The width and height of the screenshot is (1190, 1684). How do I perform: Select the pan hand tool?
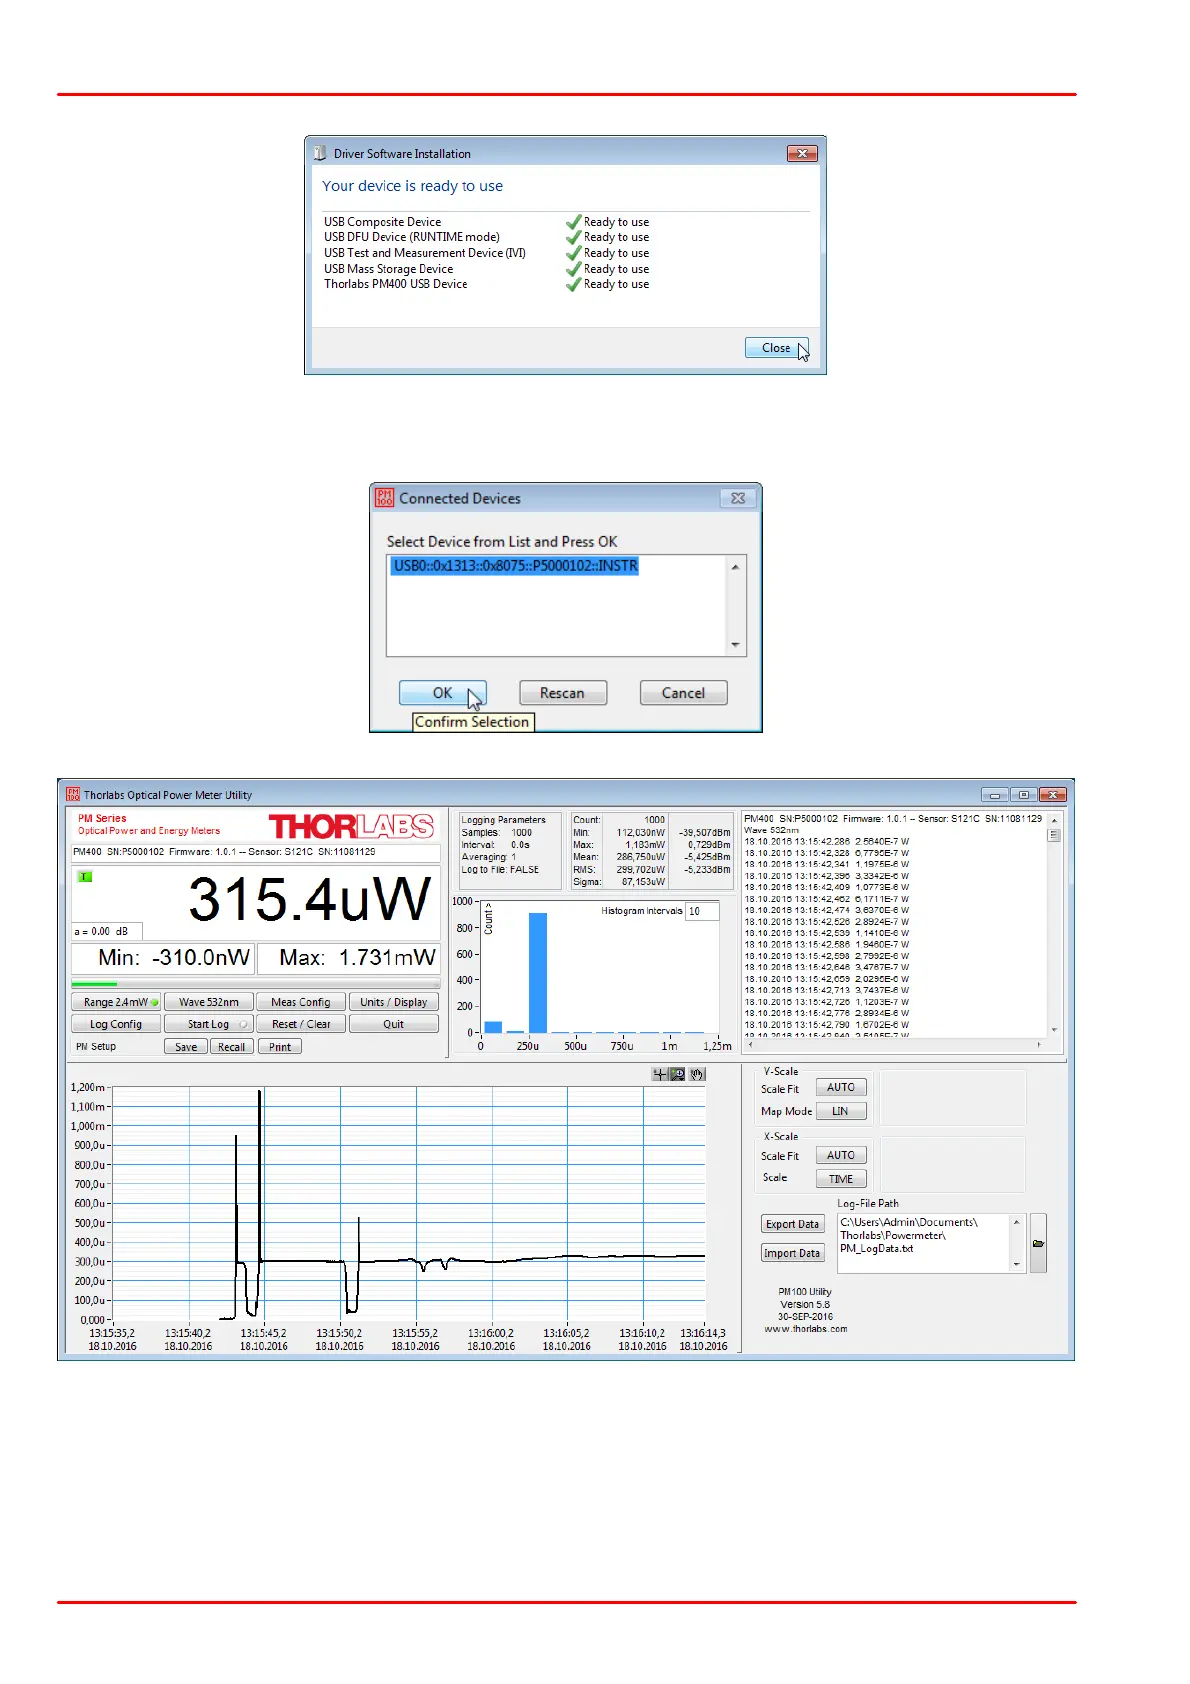pyautogui.click(x=697, y=1074)
